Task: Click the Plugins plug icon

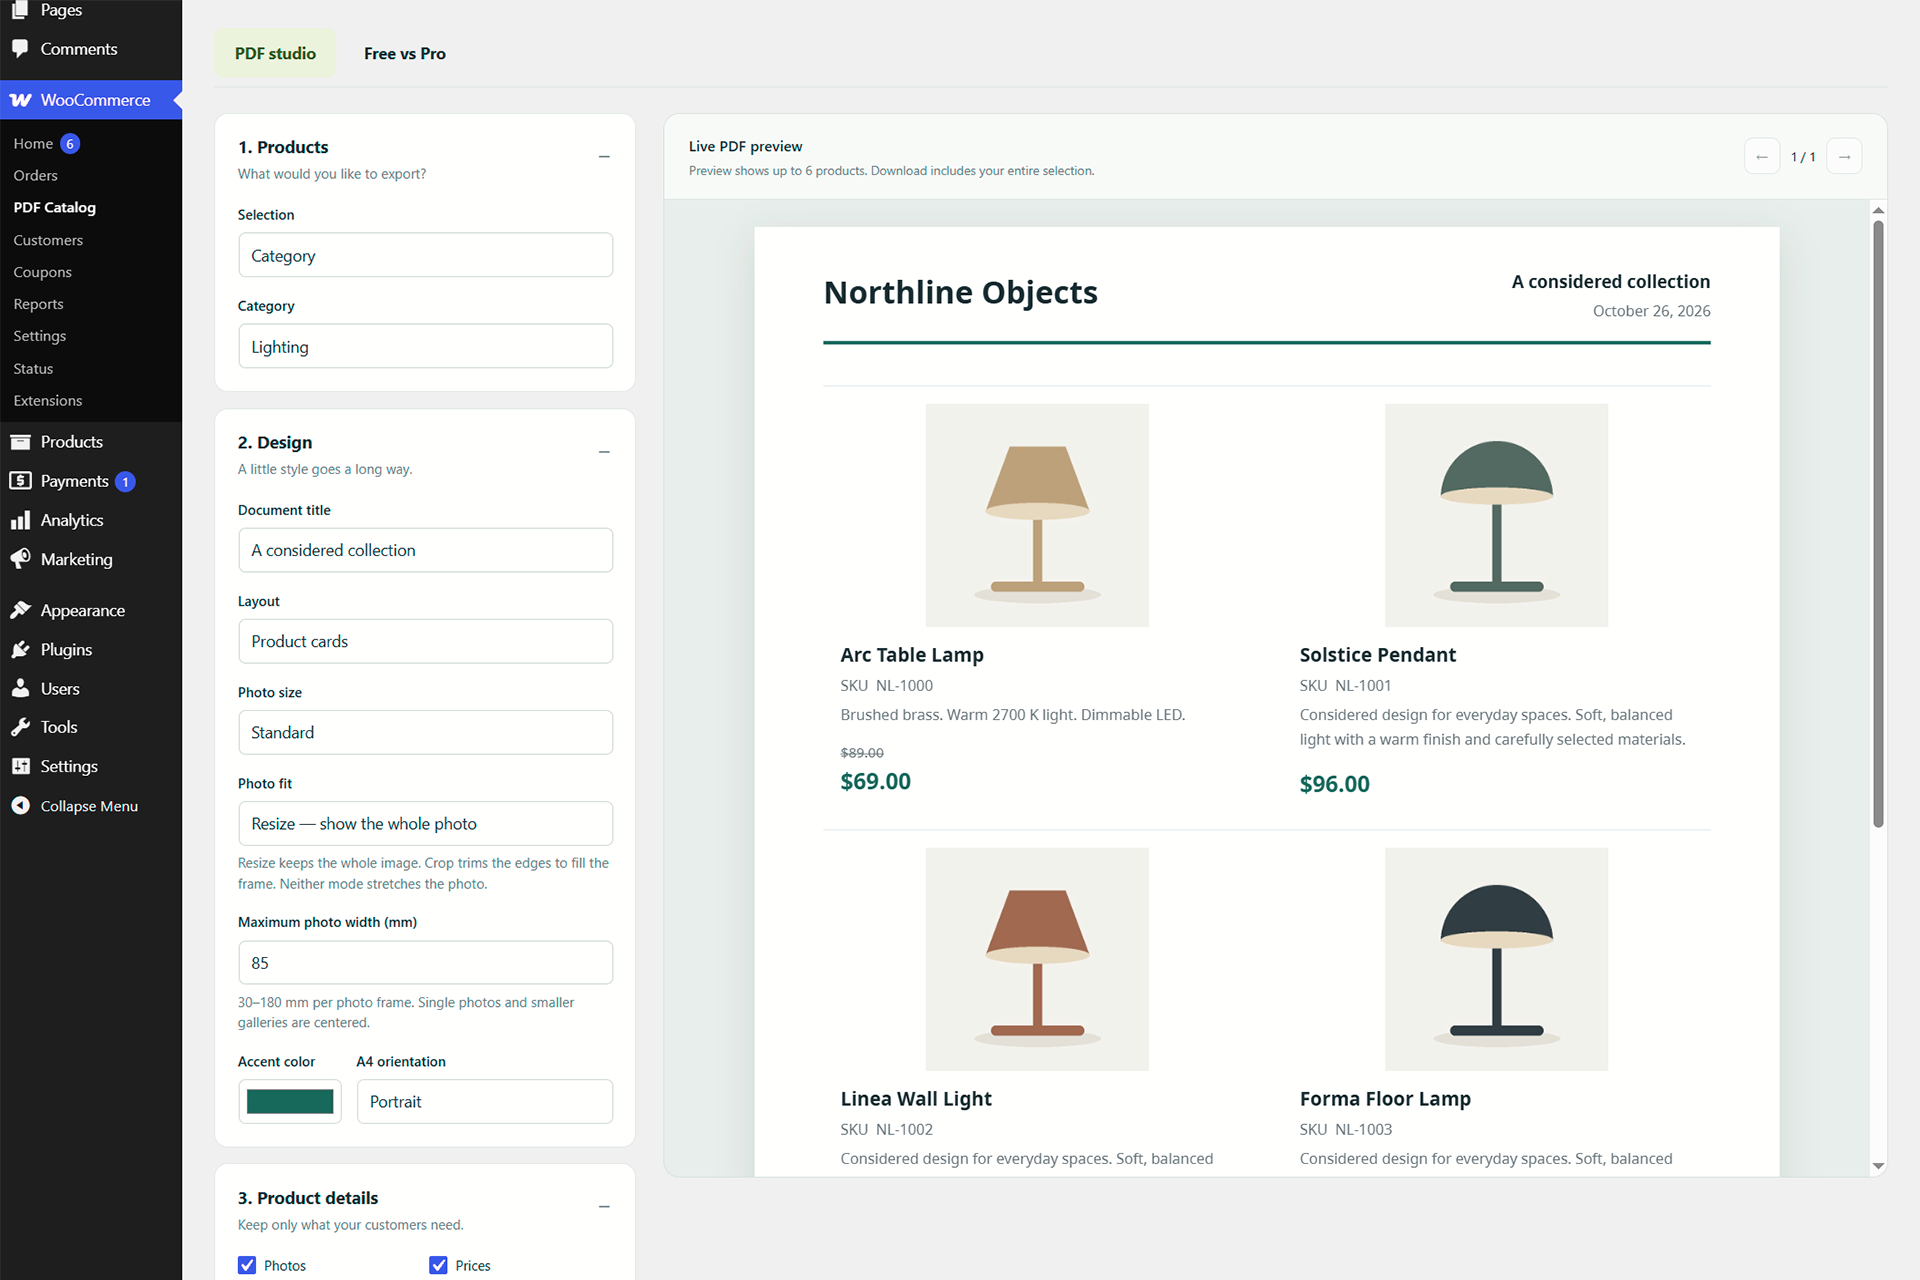Action: click(x=20, y=649)
